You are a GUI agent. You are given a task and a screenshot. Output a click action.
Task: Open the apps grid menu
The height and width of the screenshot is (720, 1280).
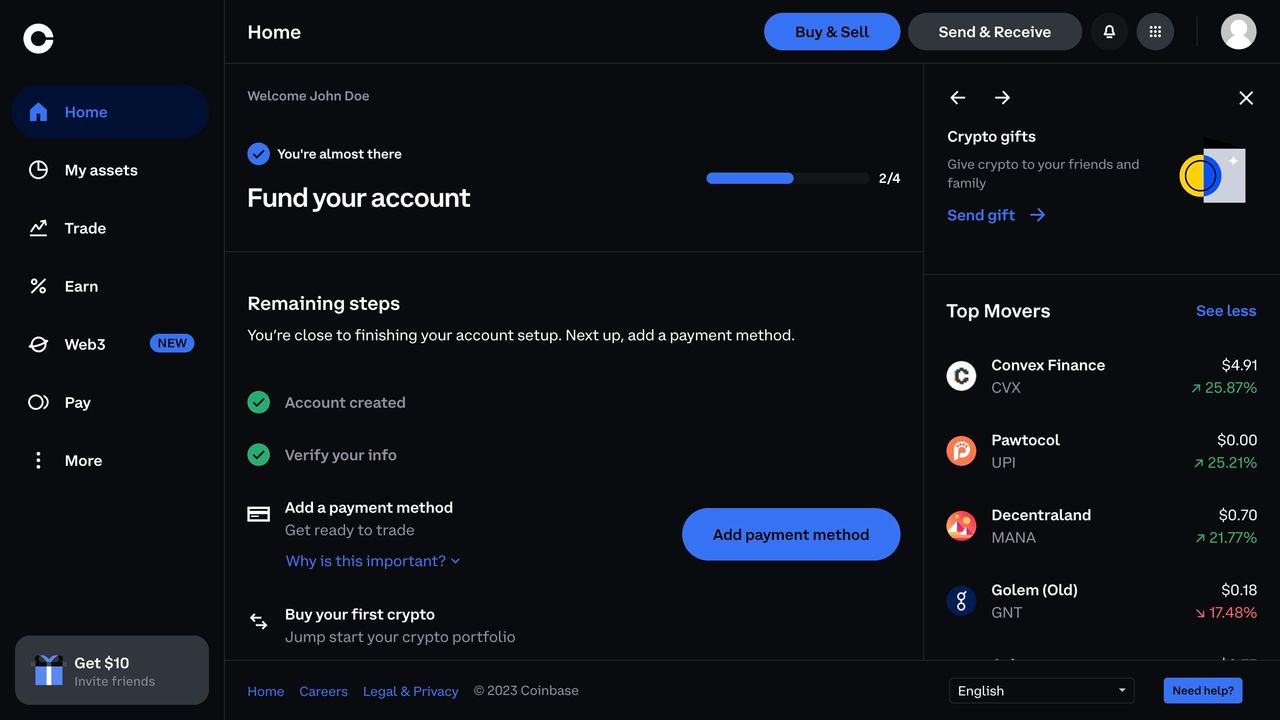point(1155,32)
